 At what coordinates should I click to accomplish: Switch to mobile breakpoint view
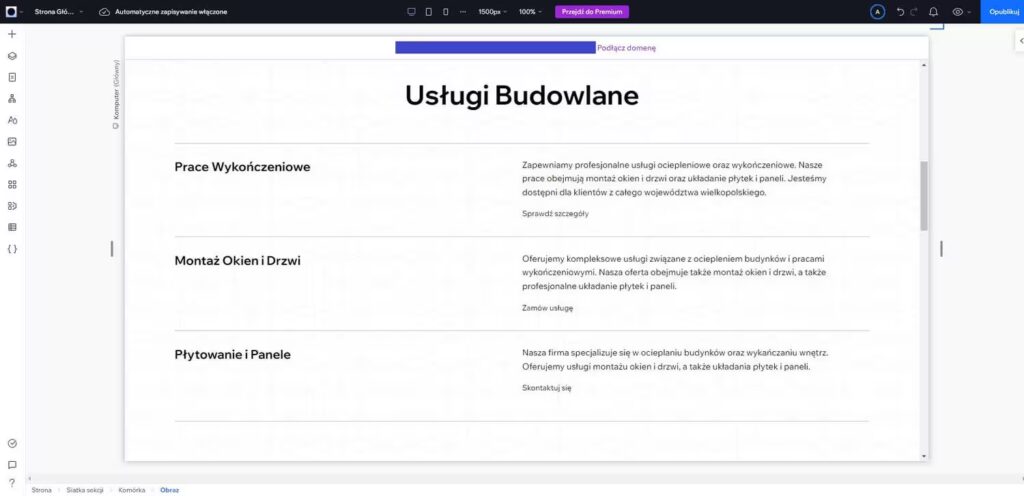click(x=445, y=12)
